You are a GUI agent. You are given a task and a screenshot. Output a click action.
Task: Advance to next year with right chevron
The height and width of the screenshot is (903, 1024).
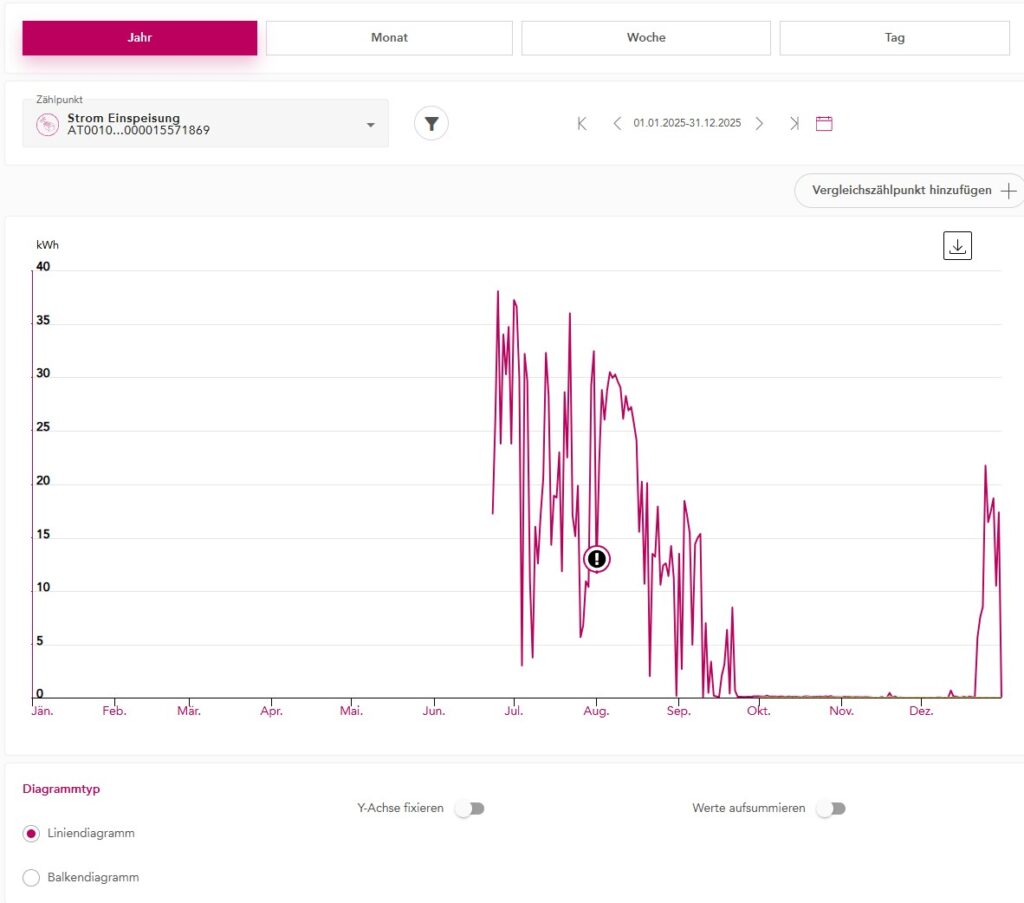point(759,124)
